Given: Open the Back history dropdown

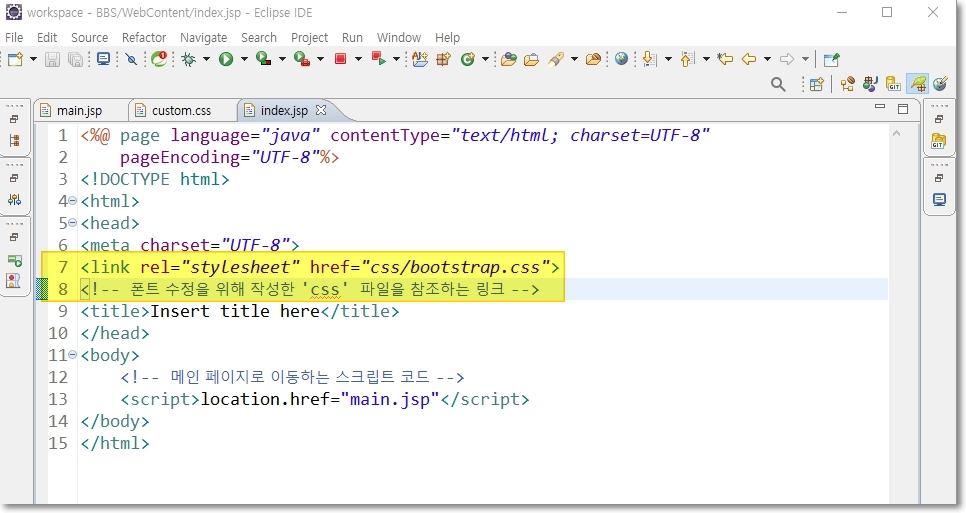Looking at the screenshot, I should (x=767, y=59).
